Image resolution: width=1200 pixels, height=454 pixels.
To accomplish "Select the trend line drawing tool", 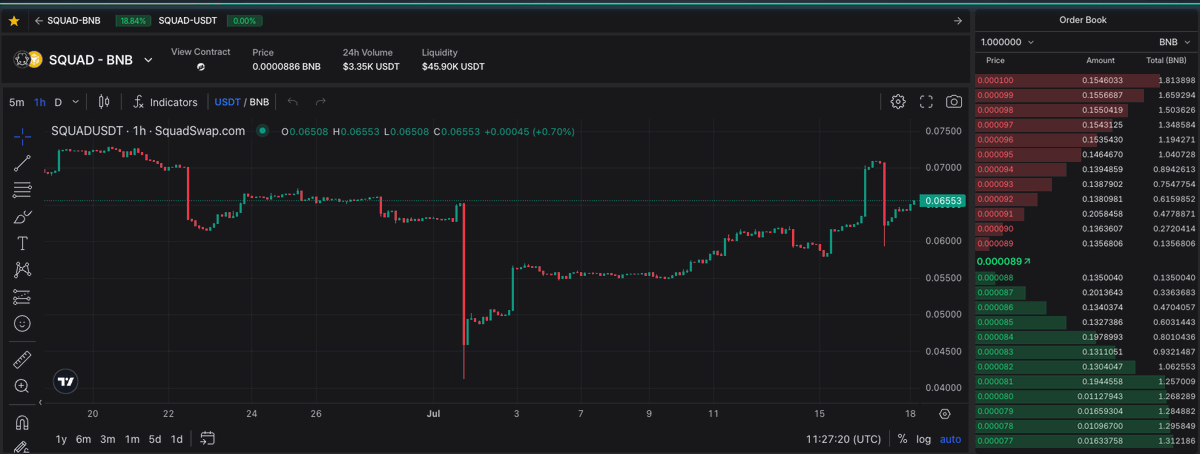I will click(22, 164).
